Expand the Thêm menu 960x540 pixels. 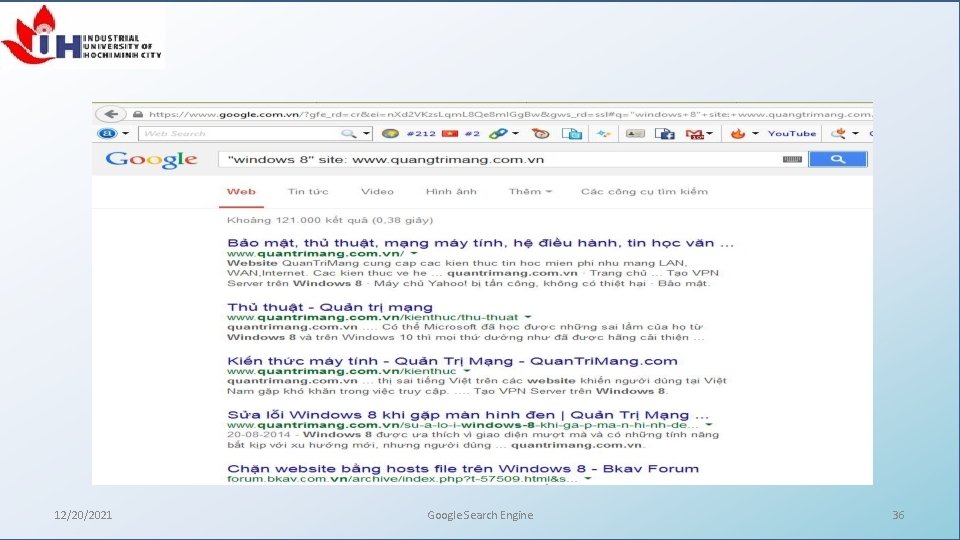530,192
